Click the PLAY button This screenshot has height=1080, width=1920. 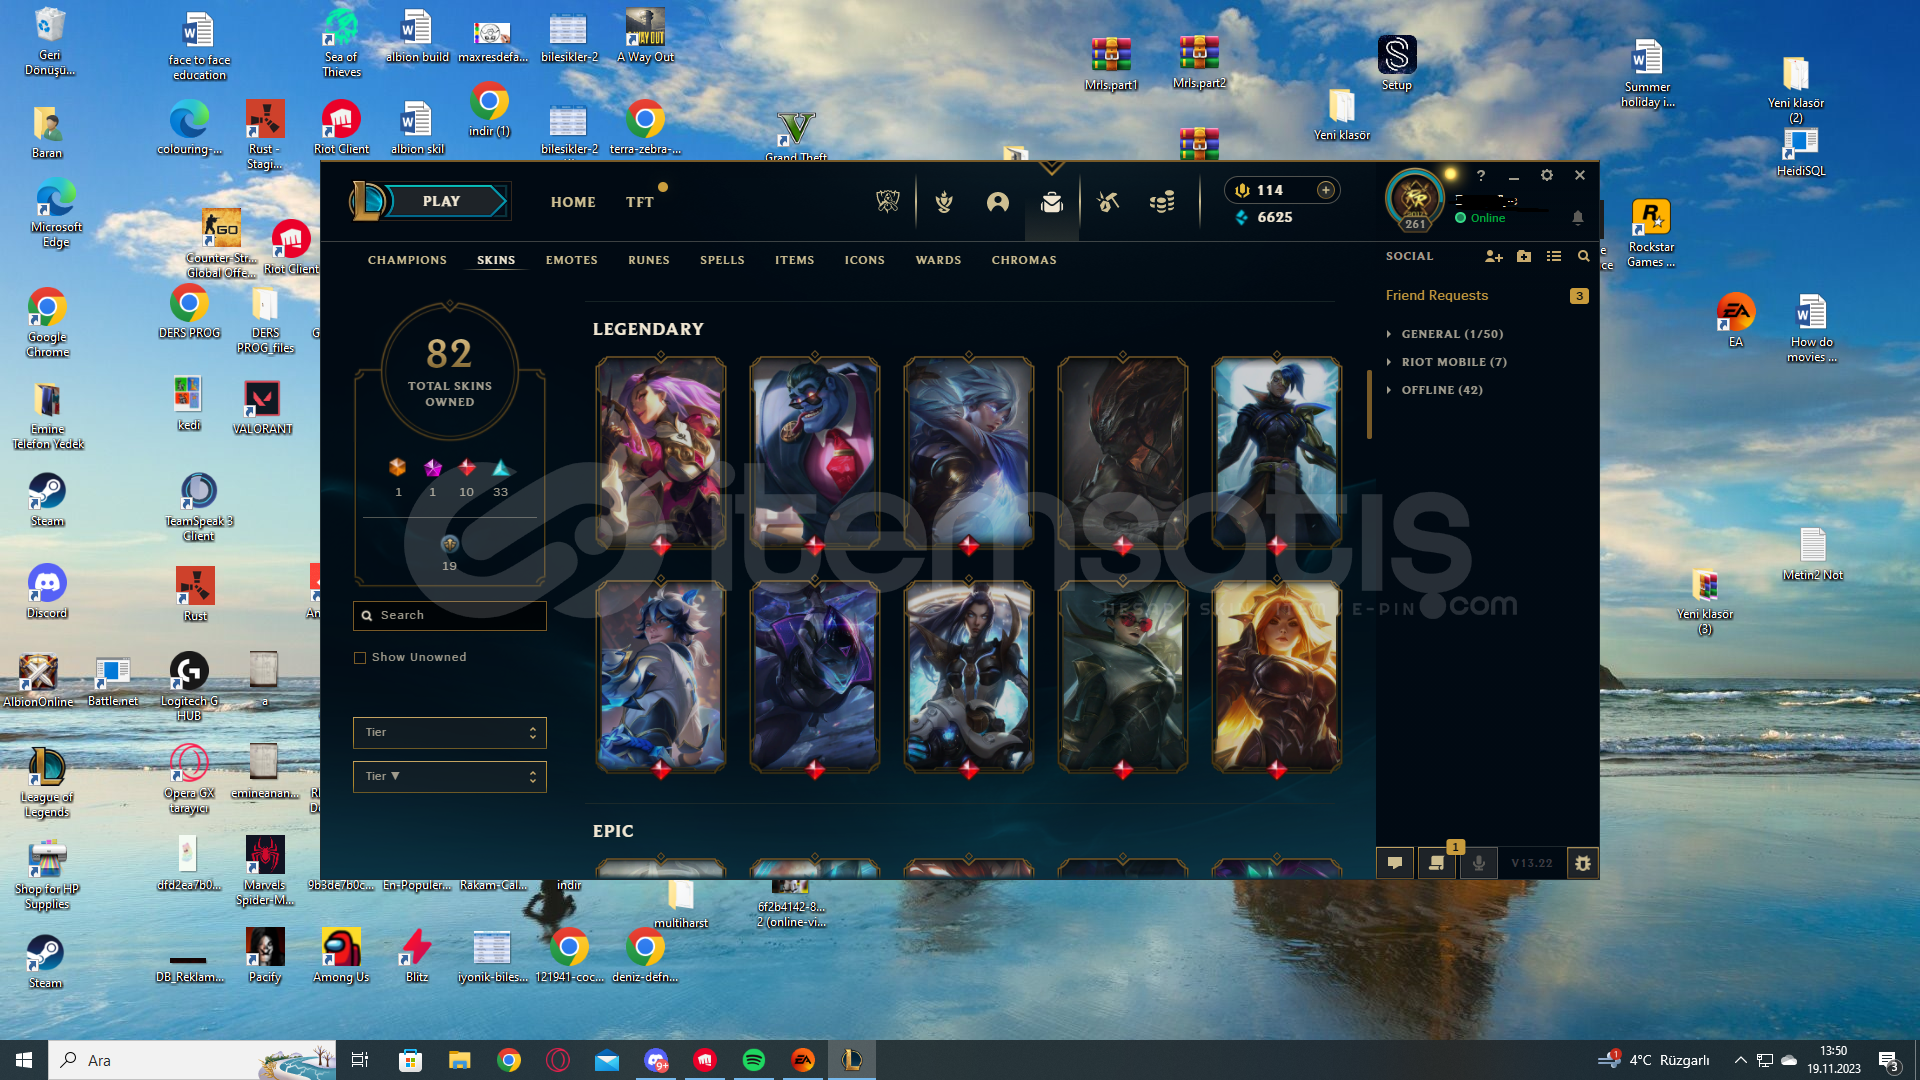(441, 201)
